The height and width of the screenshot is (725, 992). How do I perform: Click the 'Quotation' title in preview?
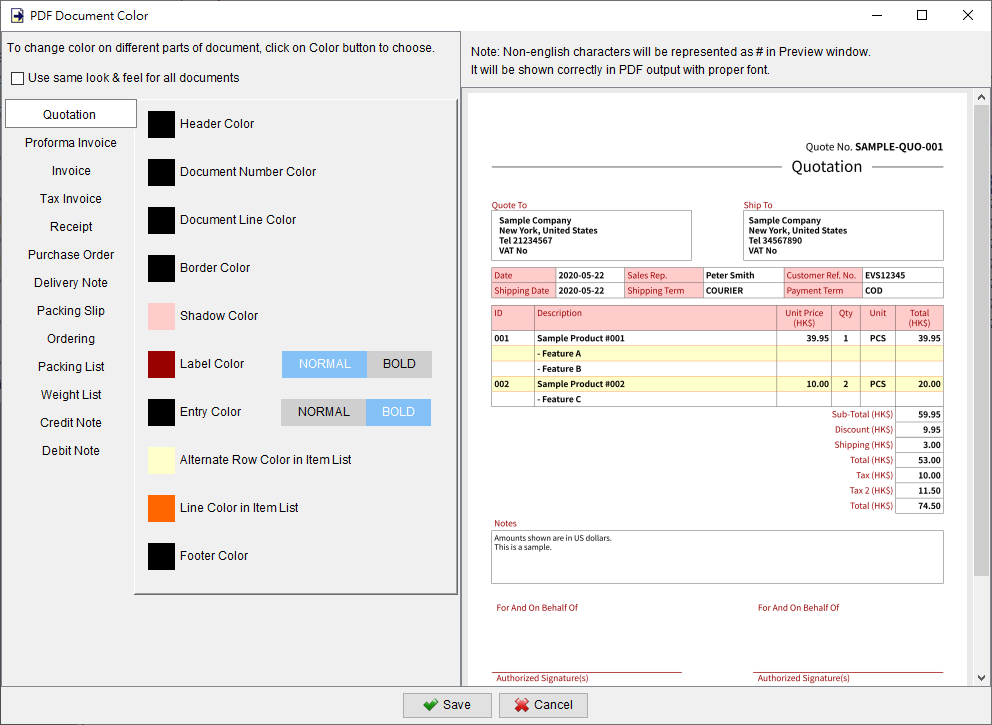[827, 166]
